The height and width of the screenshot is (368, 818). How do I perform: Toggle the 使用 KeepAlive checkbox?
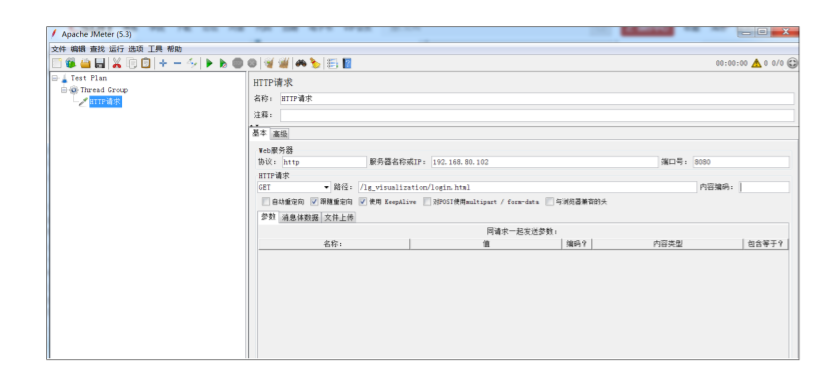click(x=363, y=201)
